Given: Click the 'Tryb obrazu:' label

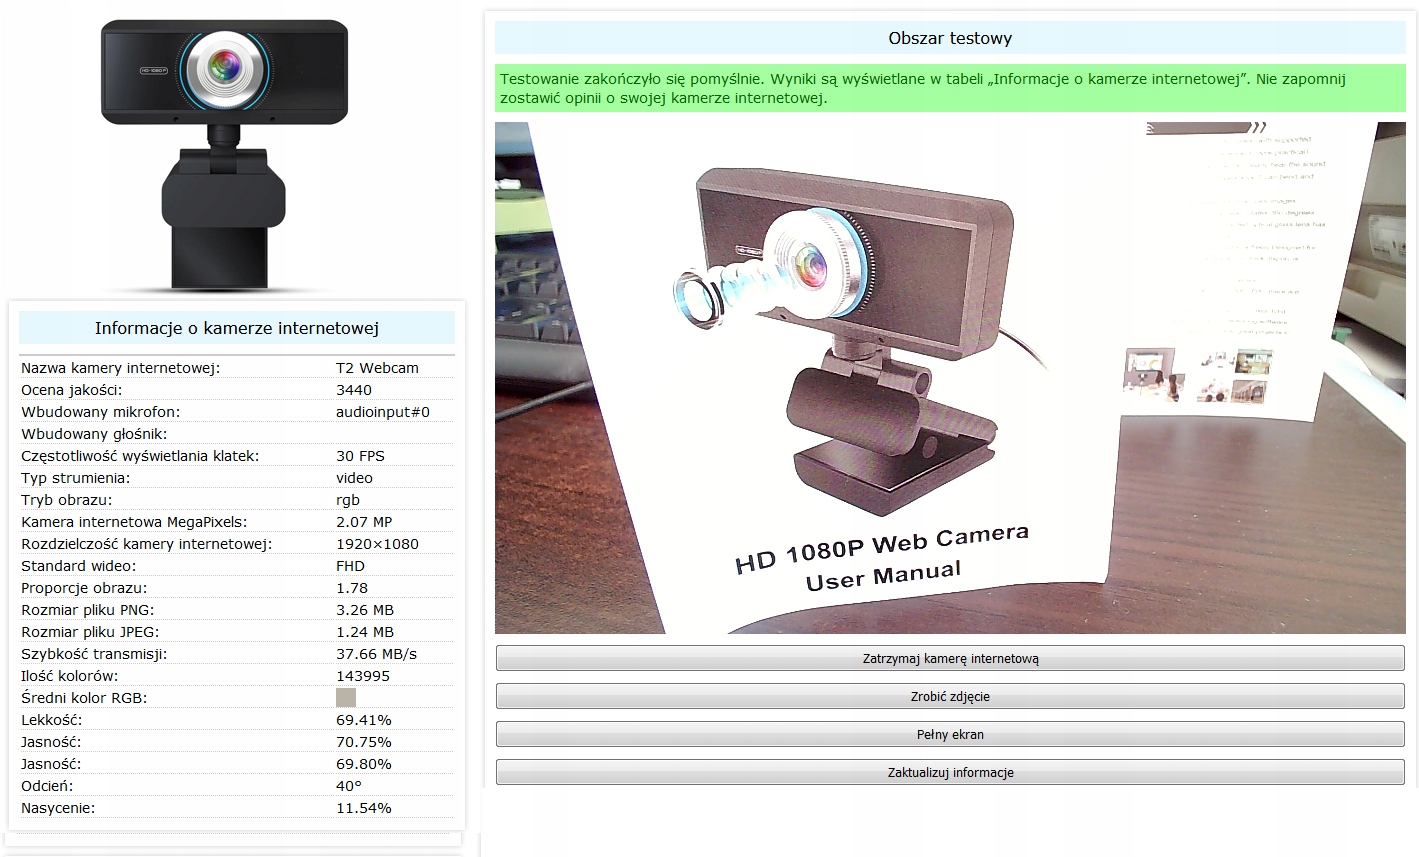Looking at the screenshot, I should click(67, 500).
